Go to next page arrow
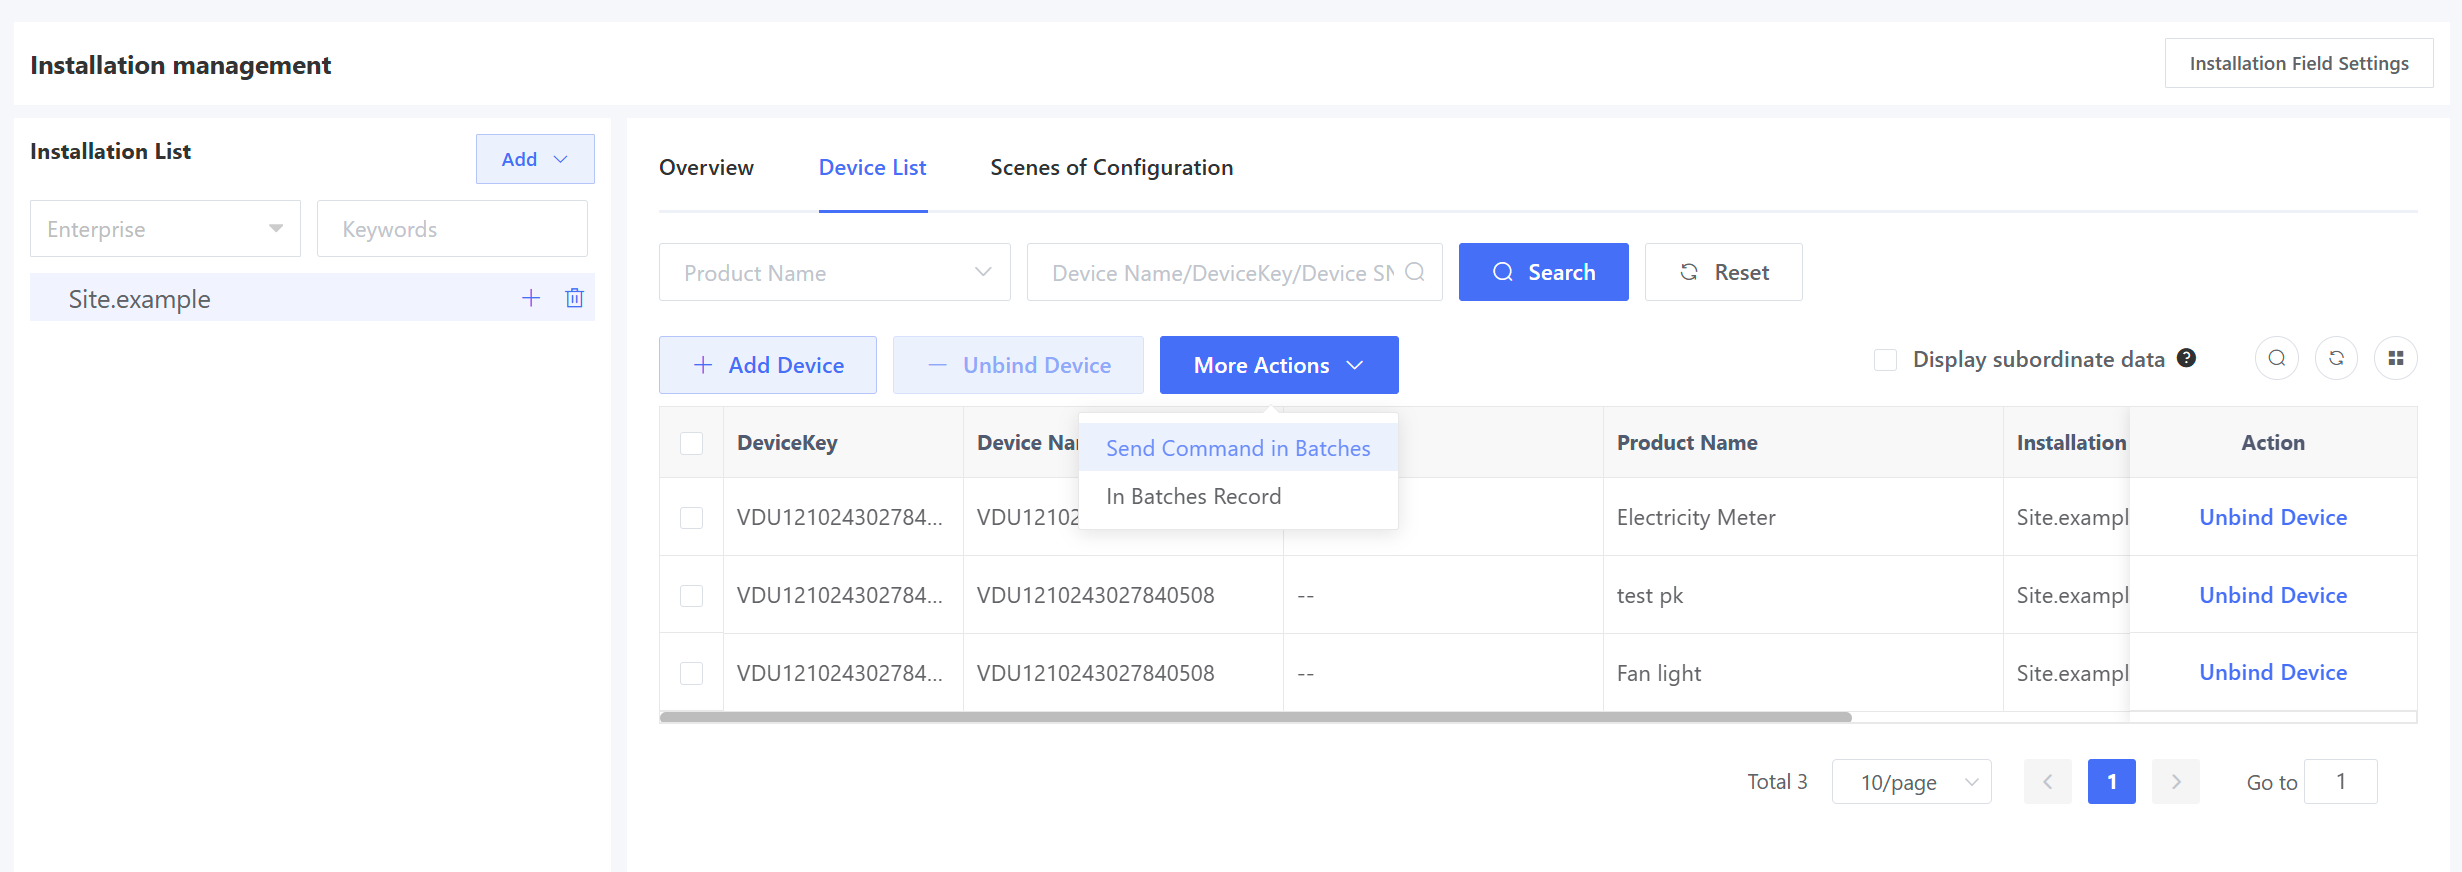2462x872 pixels. coord(2175,782)
